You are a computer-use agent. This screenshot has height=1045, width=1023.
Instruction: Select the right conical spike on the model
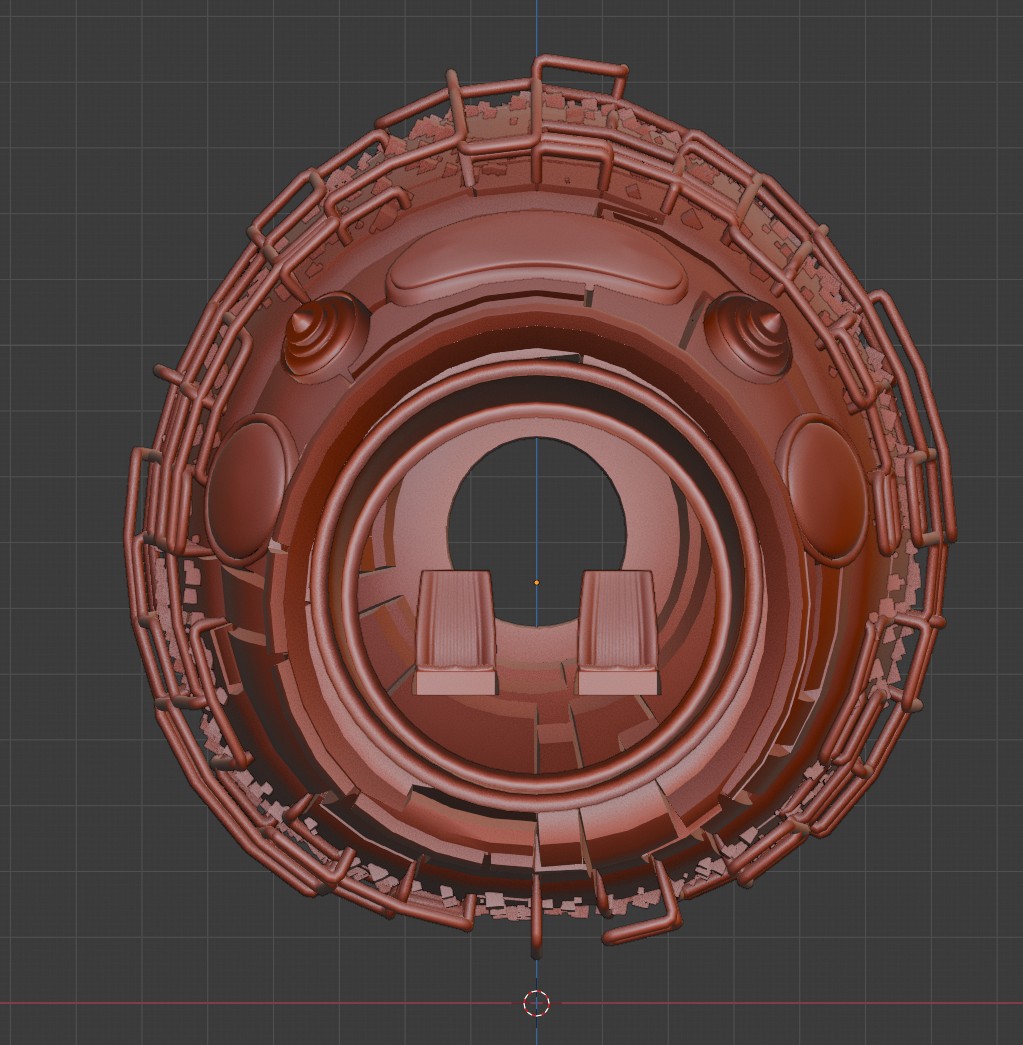click(746, 337)
